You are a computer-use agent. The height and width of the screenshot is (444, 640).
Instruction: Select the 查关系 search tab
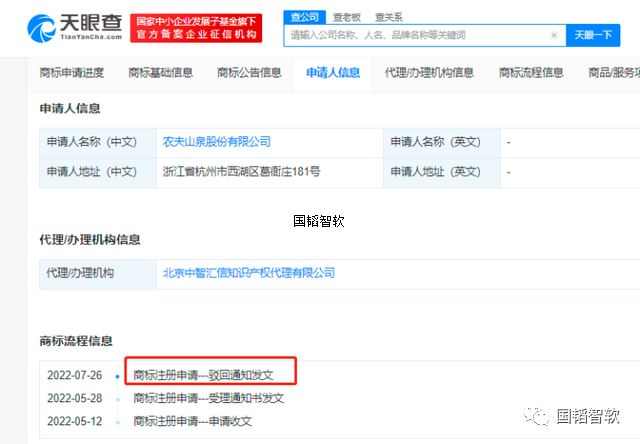[x=389, y=17]
